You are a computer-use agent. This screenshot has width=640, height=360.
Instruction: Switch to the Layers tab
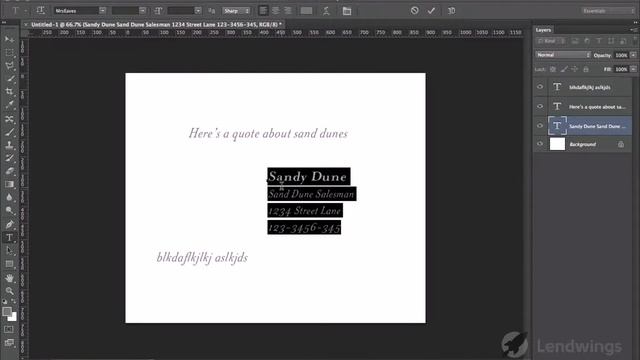543,30
